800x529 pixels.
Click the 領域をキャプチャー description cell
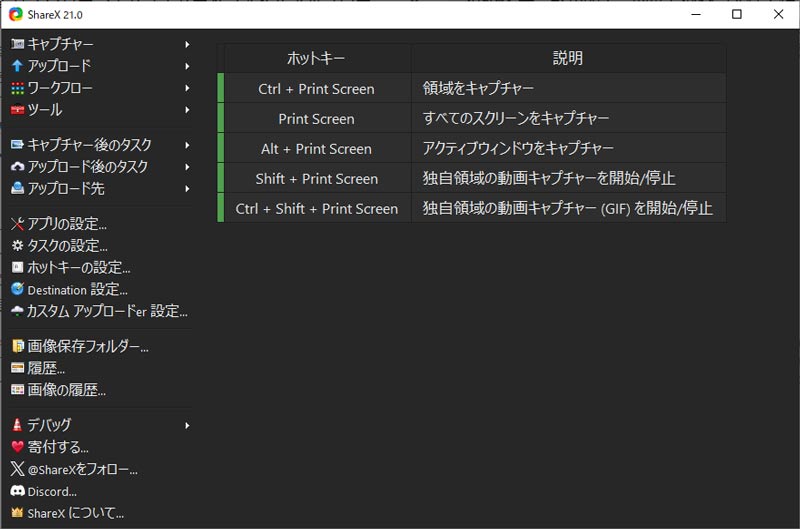[x=569, y=88]
